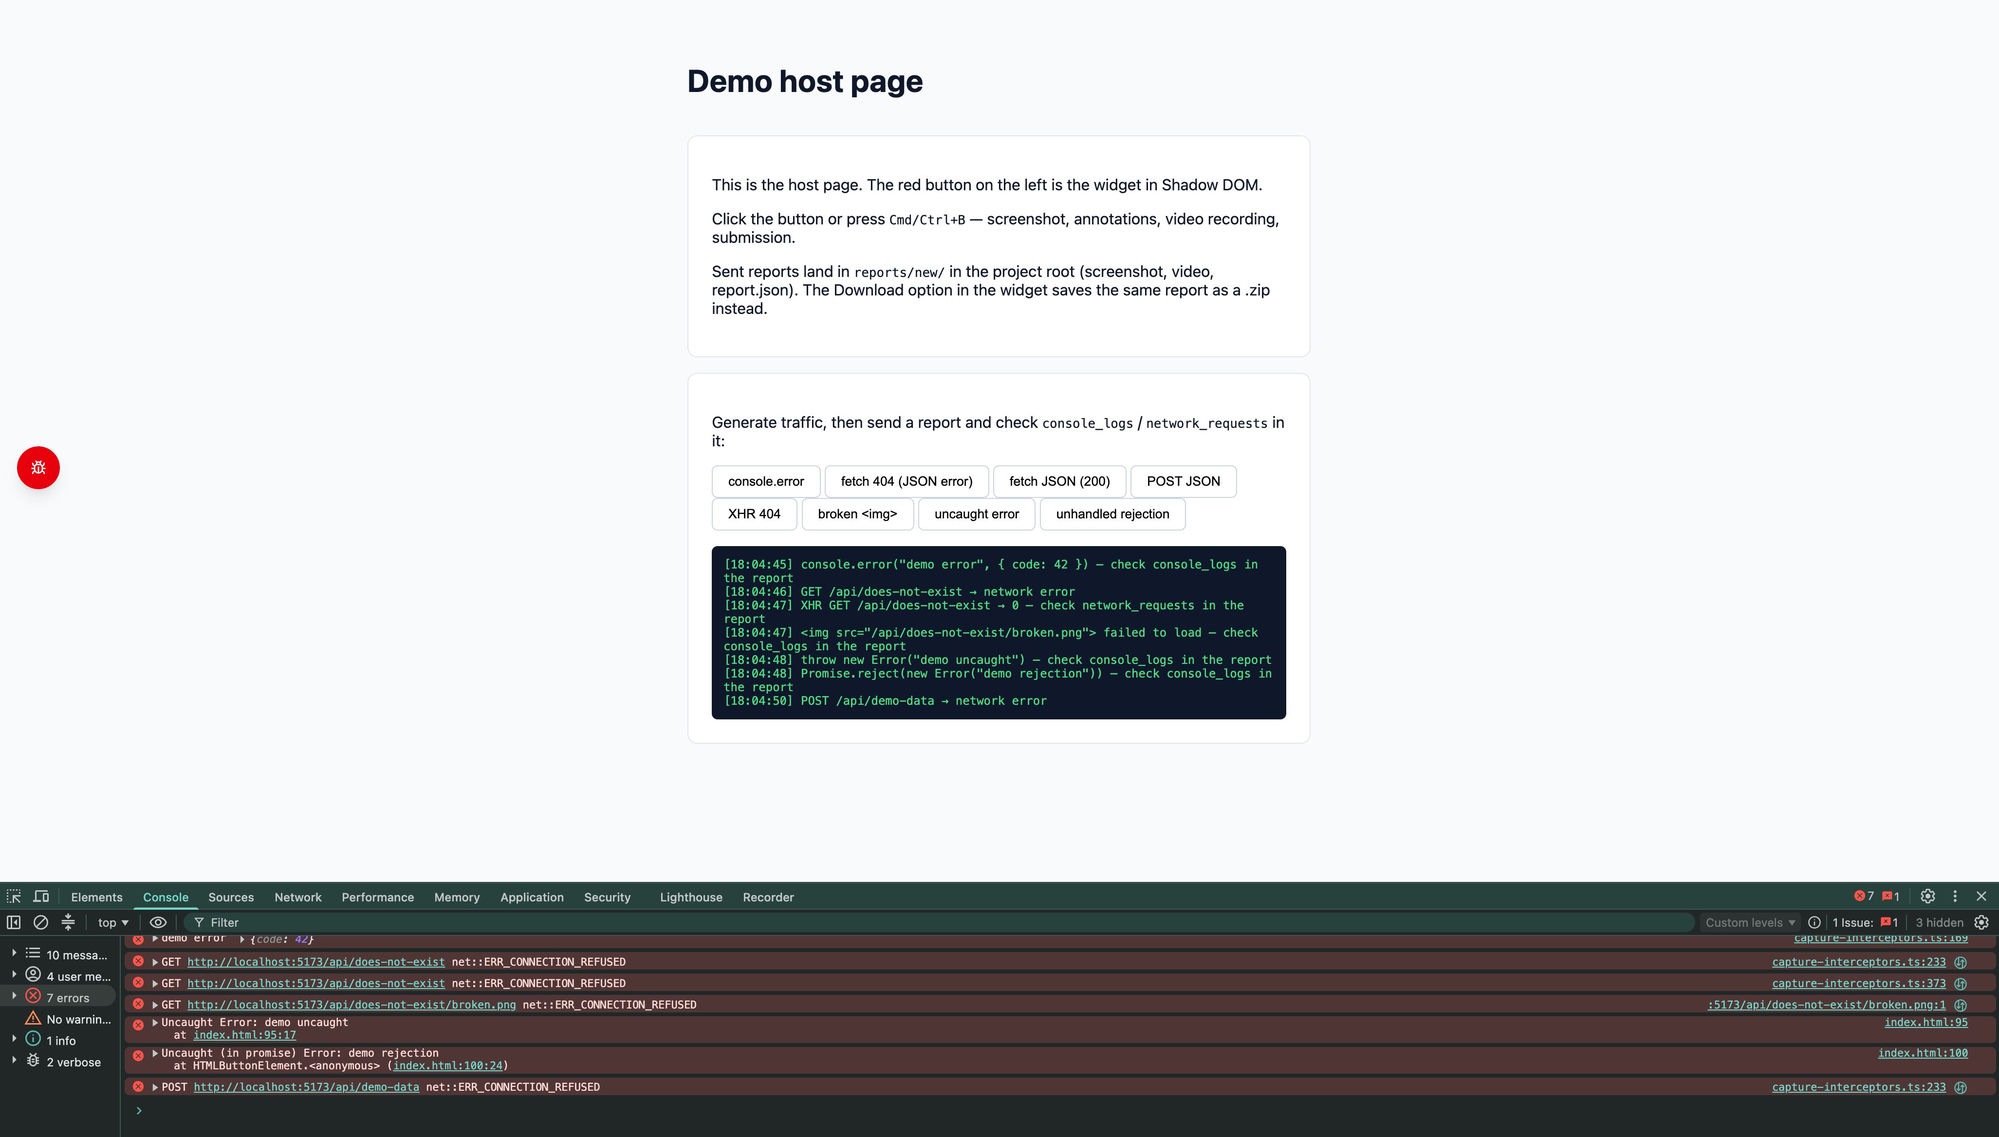Click the XHR 404 button
The height and width of the screenshot is (1137, 1999).
tap(754, 514)
